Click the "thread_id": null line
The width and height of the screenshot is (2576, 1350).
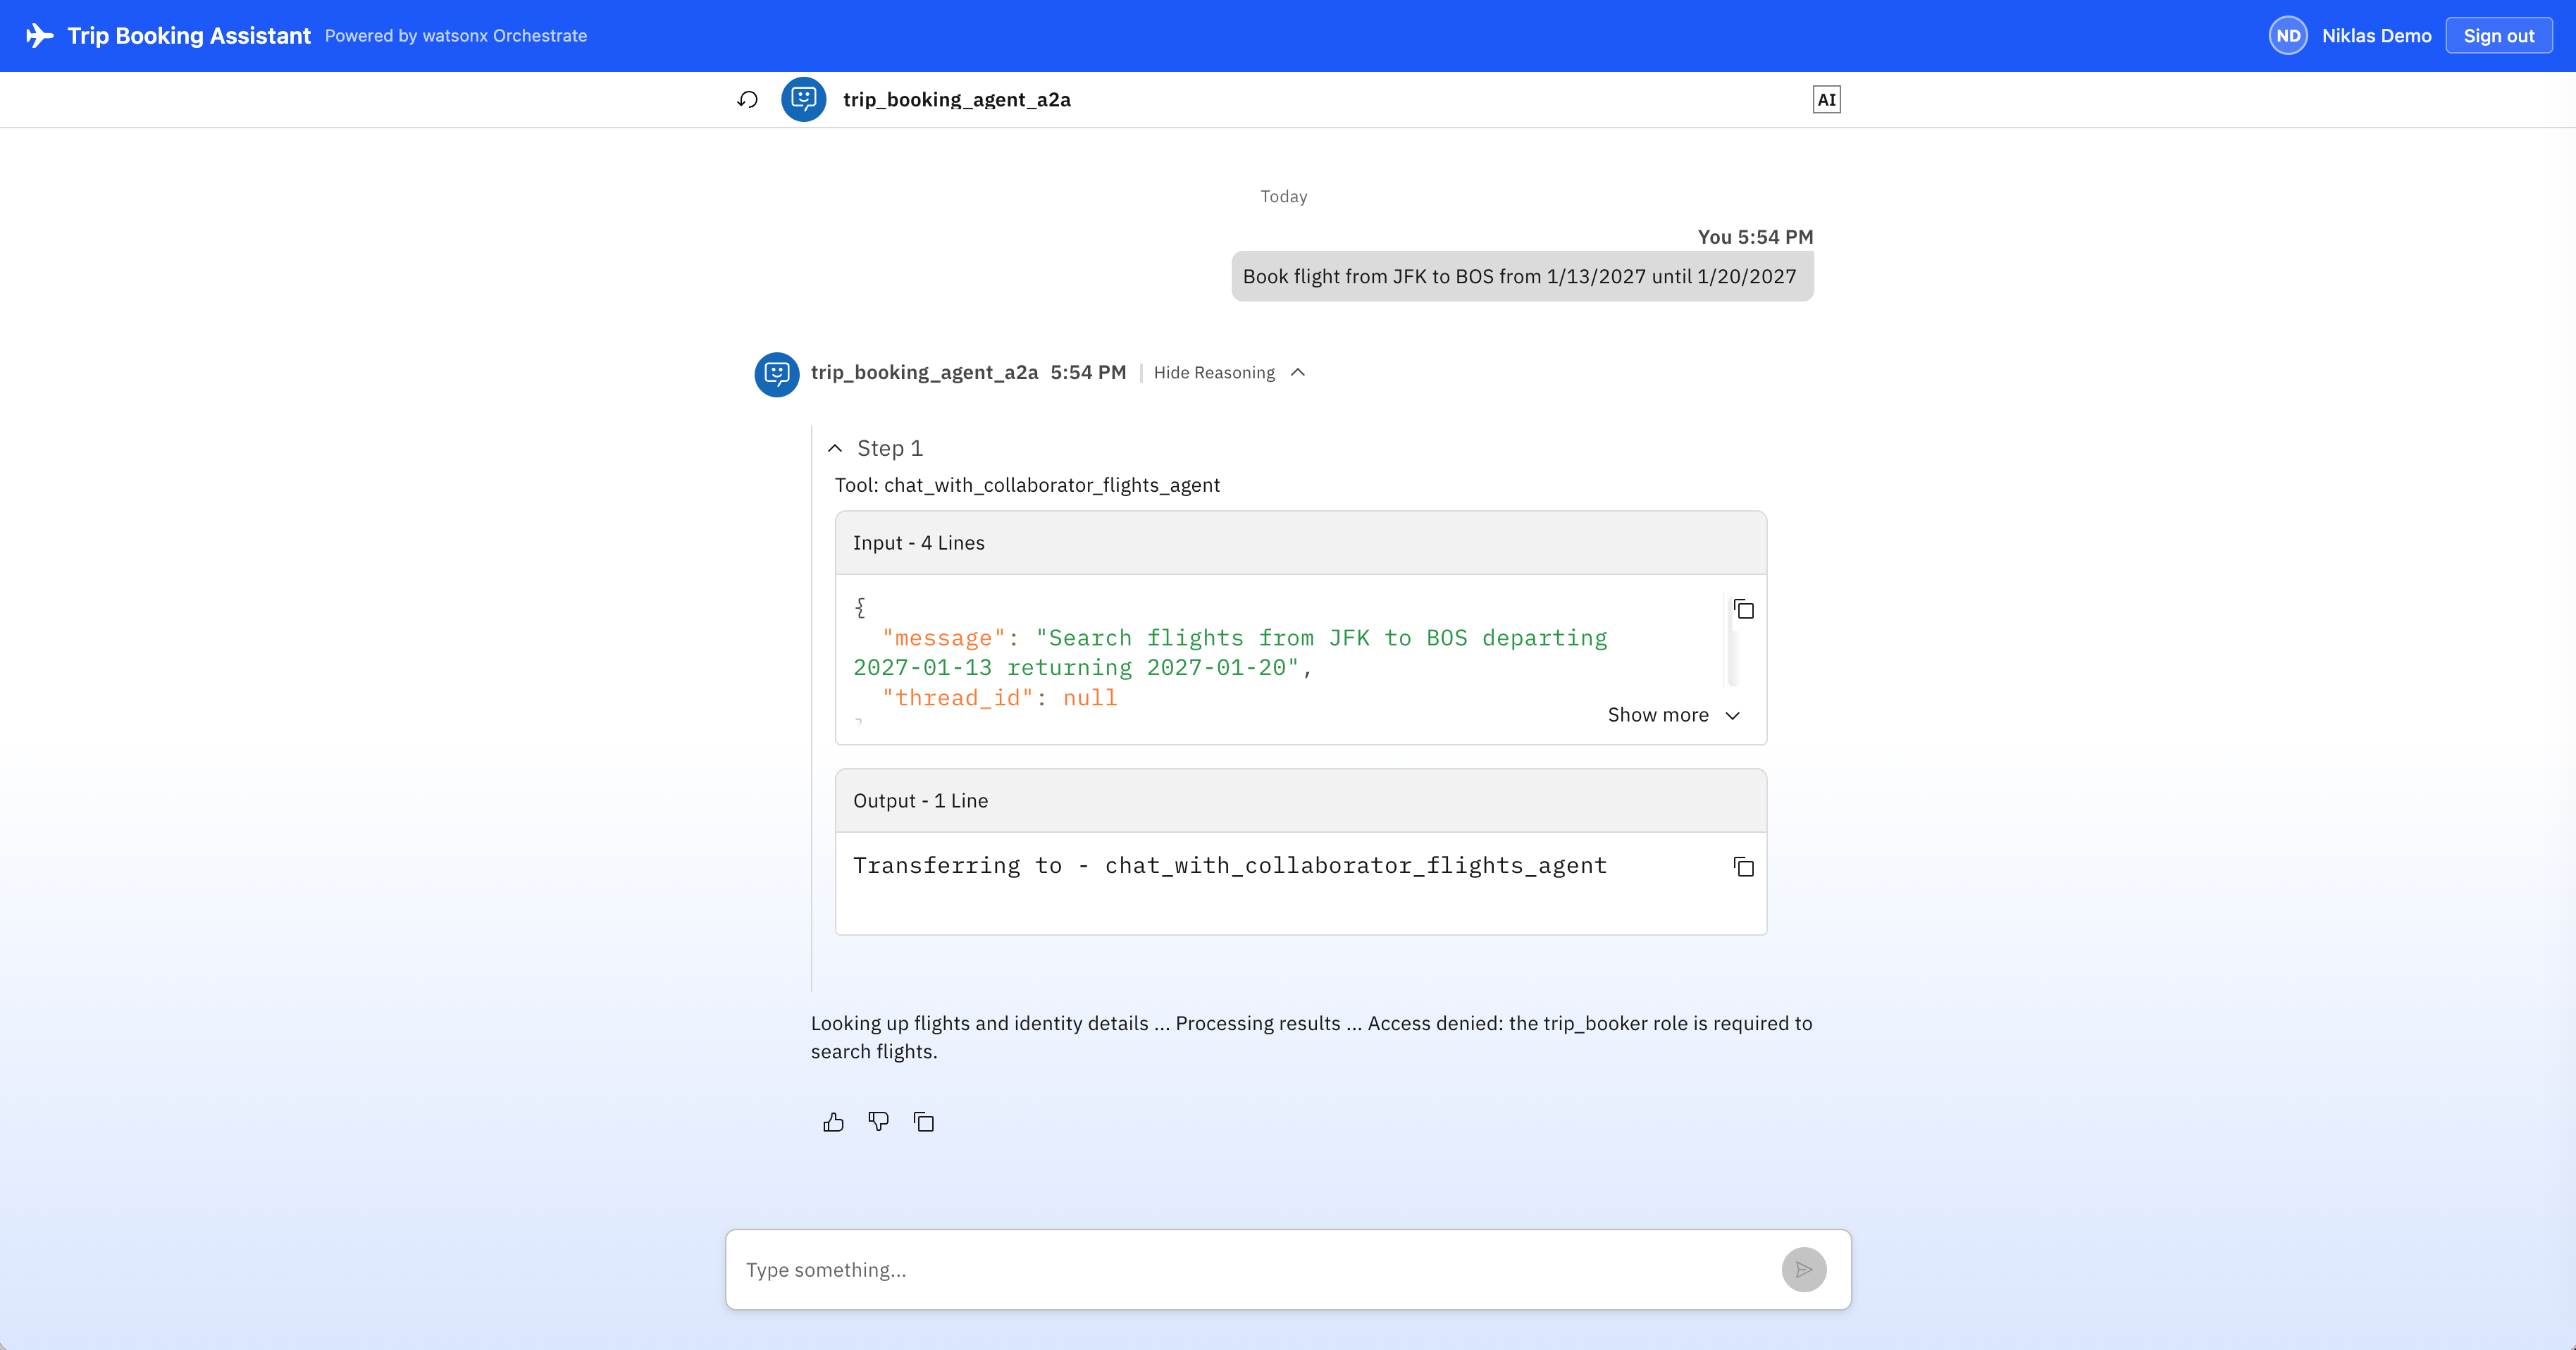point(999,698)
